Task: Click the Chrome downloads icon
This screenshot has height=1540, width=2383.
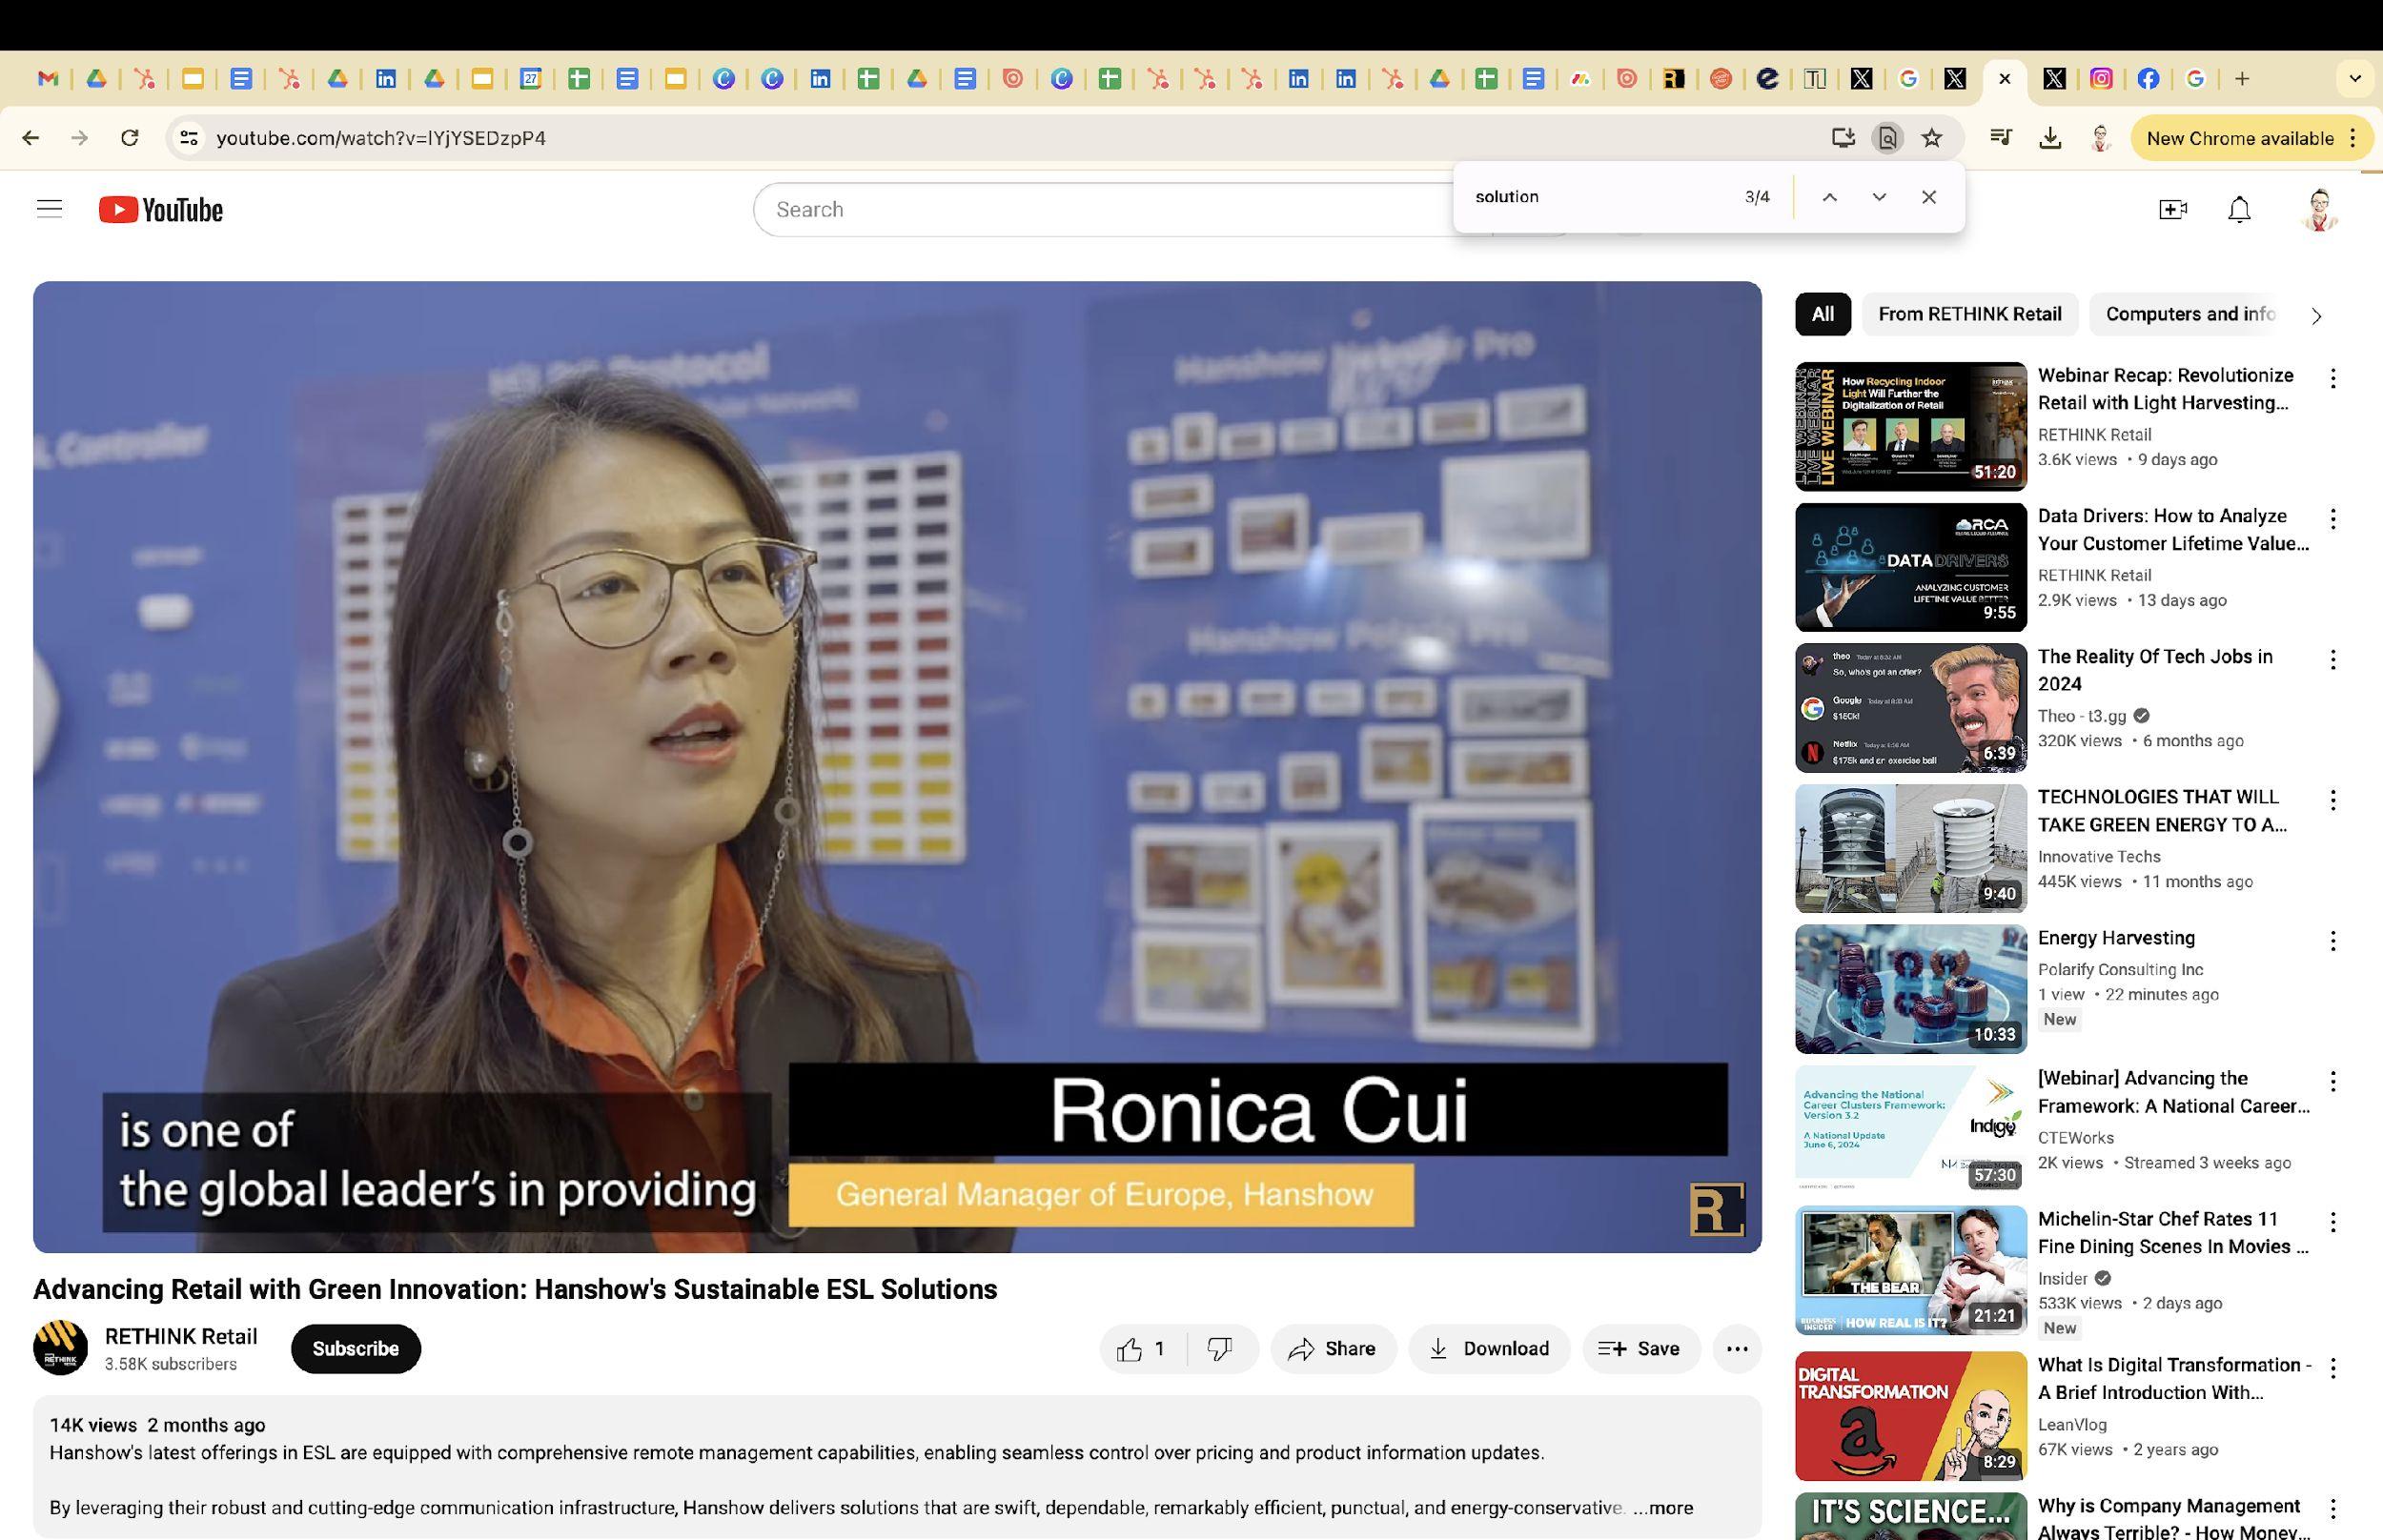Action: 2050,138
